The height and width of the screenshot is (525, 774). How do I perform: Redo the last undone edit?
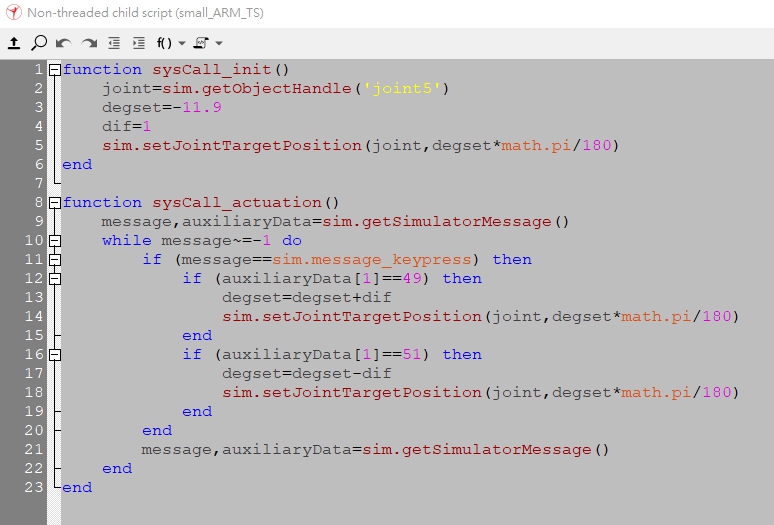point(89,43)
